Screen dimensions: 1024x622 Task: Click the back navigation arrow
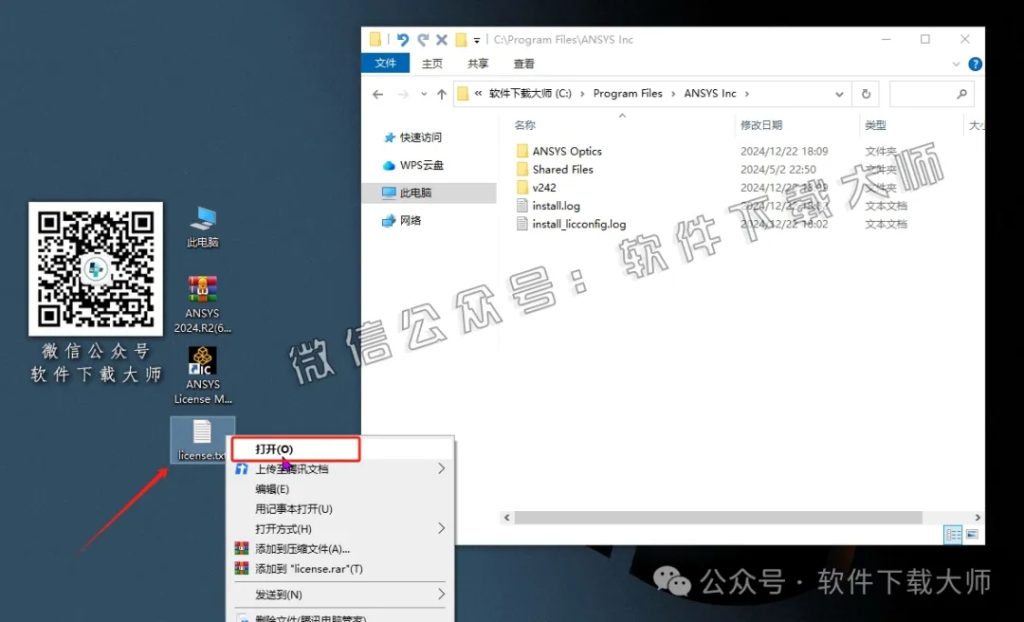378,93
